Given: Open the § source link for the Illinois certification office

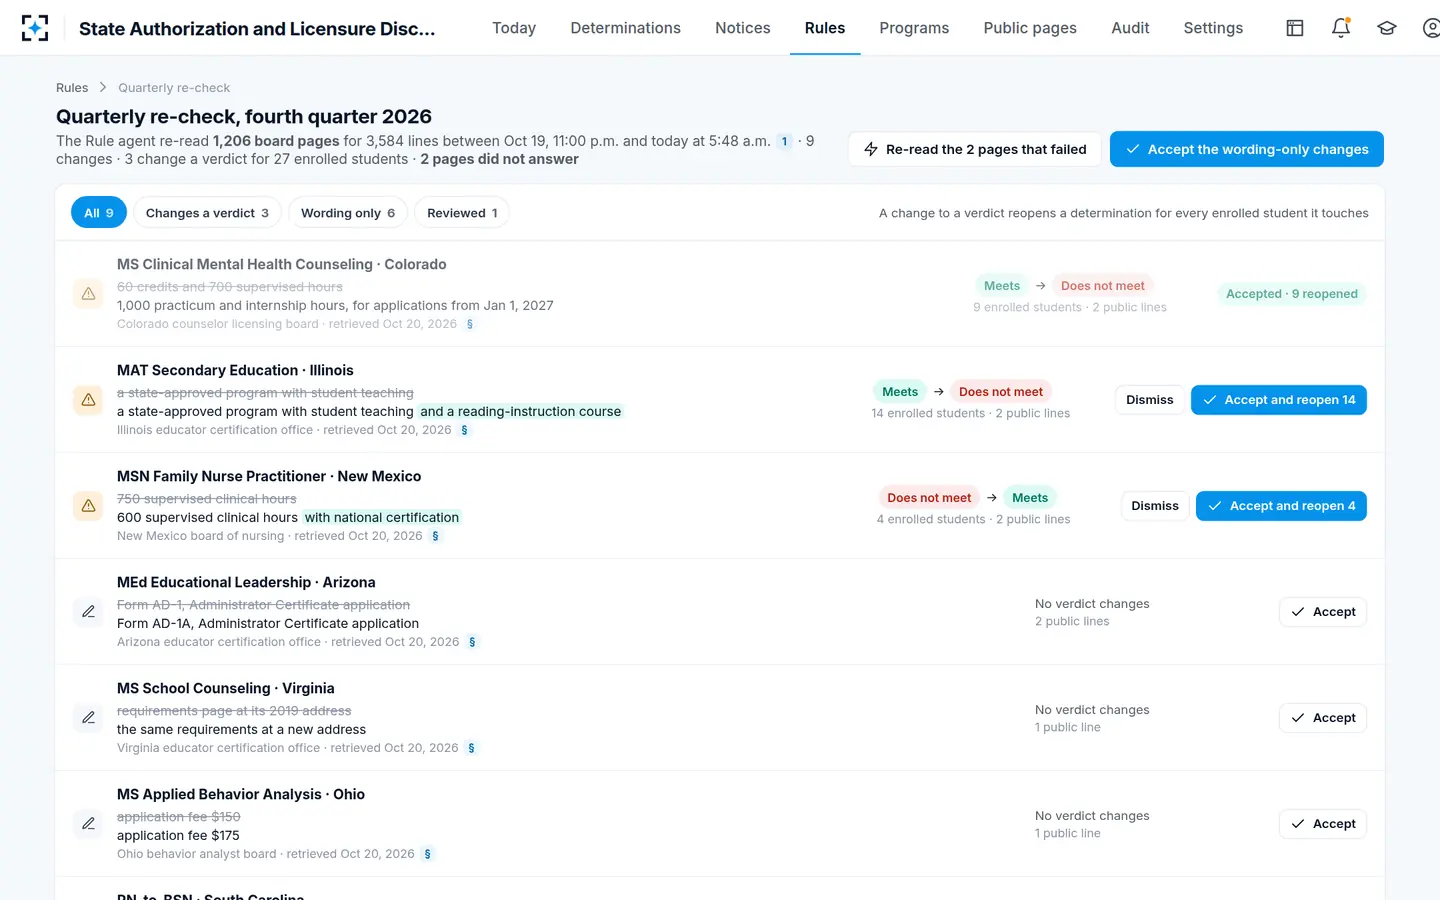Looking at the screenshot, I should coord(464,430).
